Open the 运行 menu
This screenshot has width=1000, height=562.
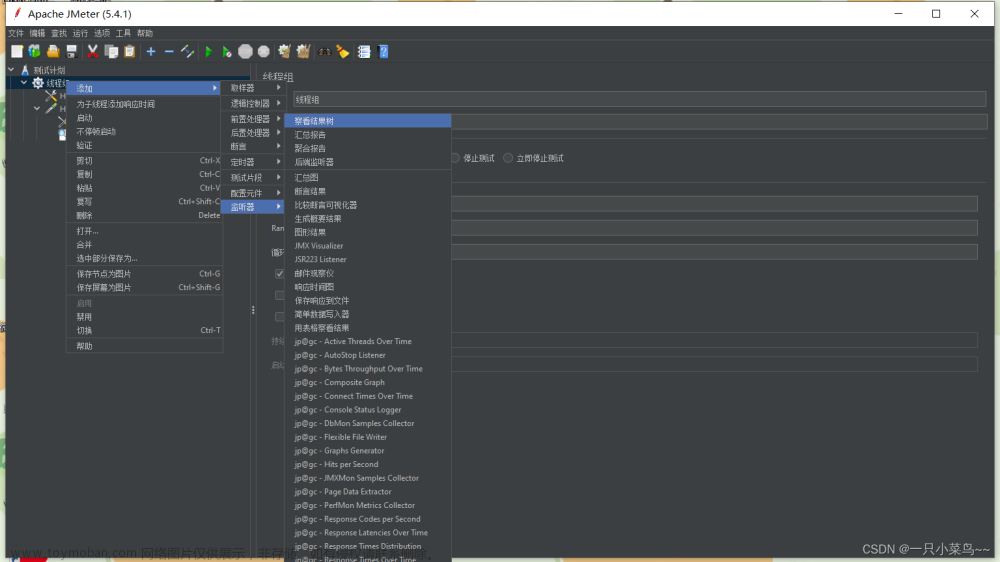[x=80, y=33]
